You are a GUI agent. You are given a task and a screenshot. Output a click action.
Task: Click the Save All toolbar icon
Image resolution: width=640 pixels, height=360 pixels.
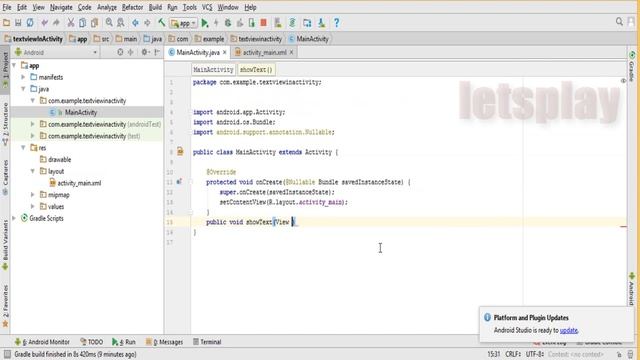tap(18, 23)
